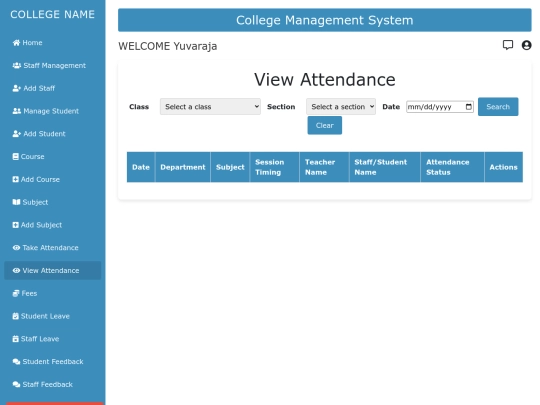
Task: Open the user profile account icon
Action: tap(526, 45)
